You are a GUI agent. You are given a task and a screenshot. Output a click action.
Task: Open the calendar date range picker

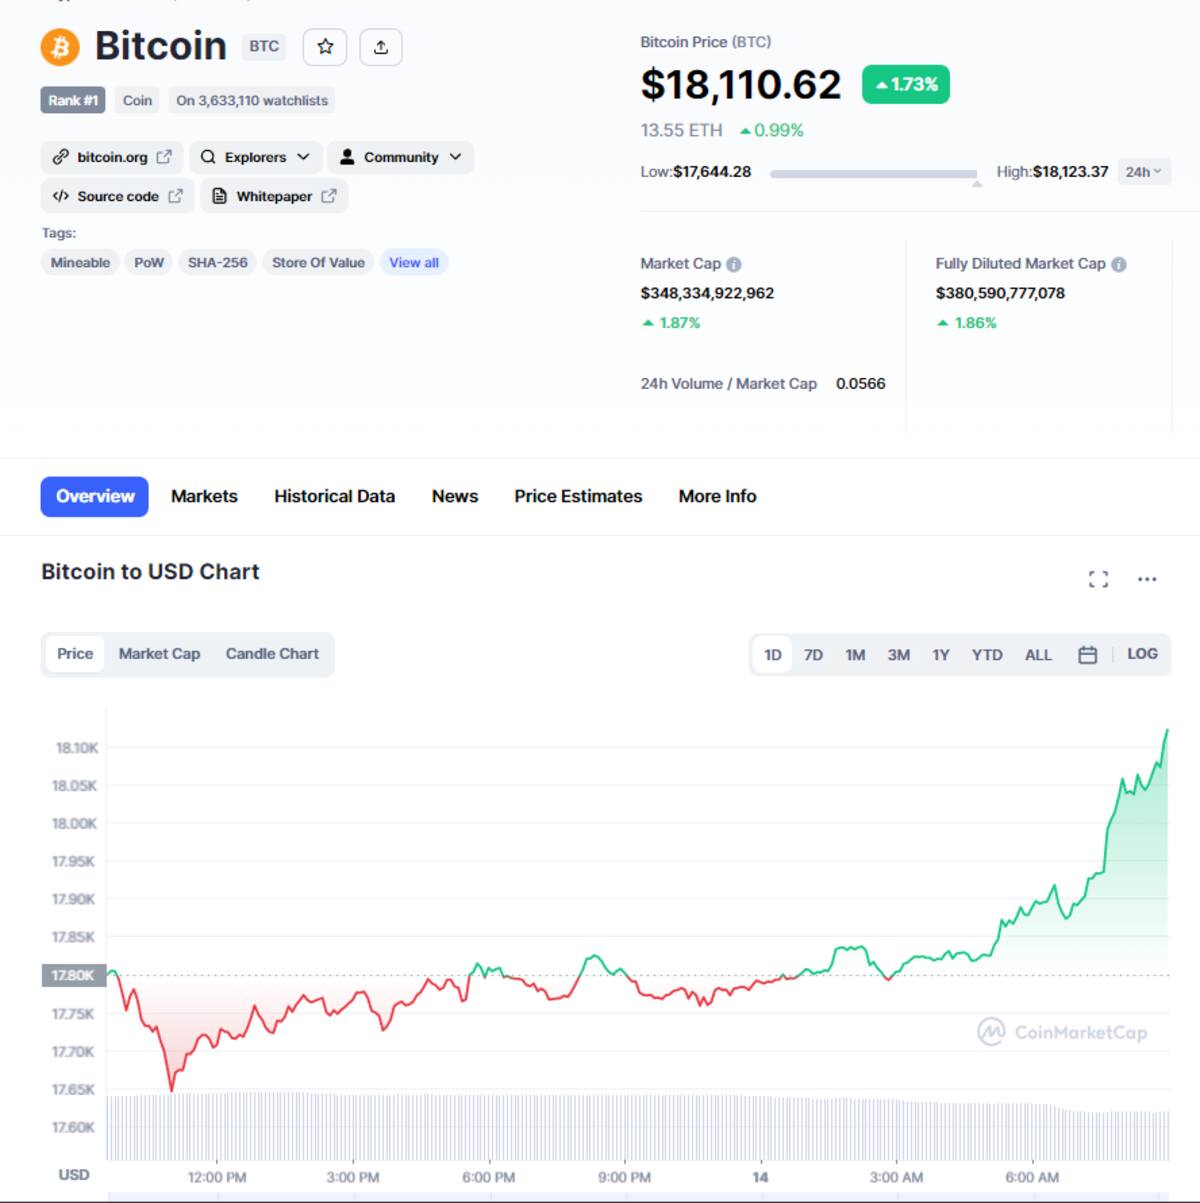[x=1088, y=655]
